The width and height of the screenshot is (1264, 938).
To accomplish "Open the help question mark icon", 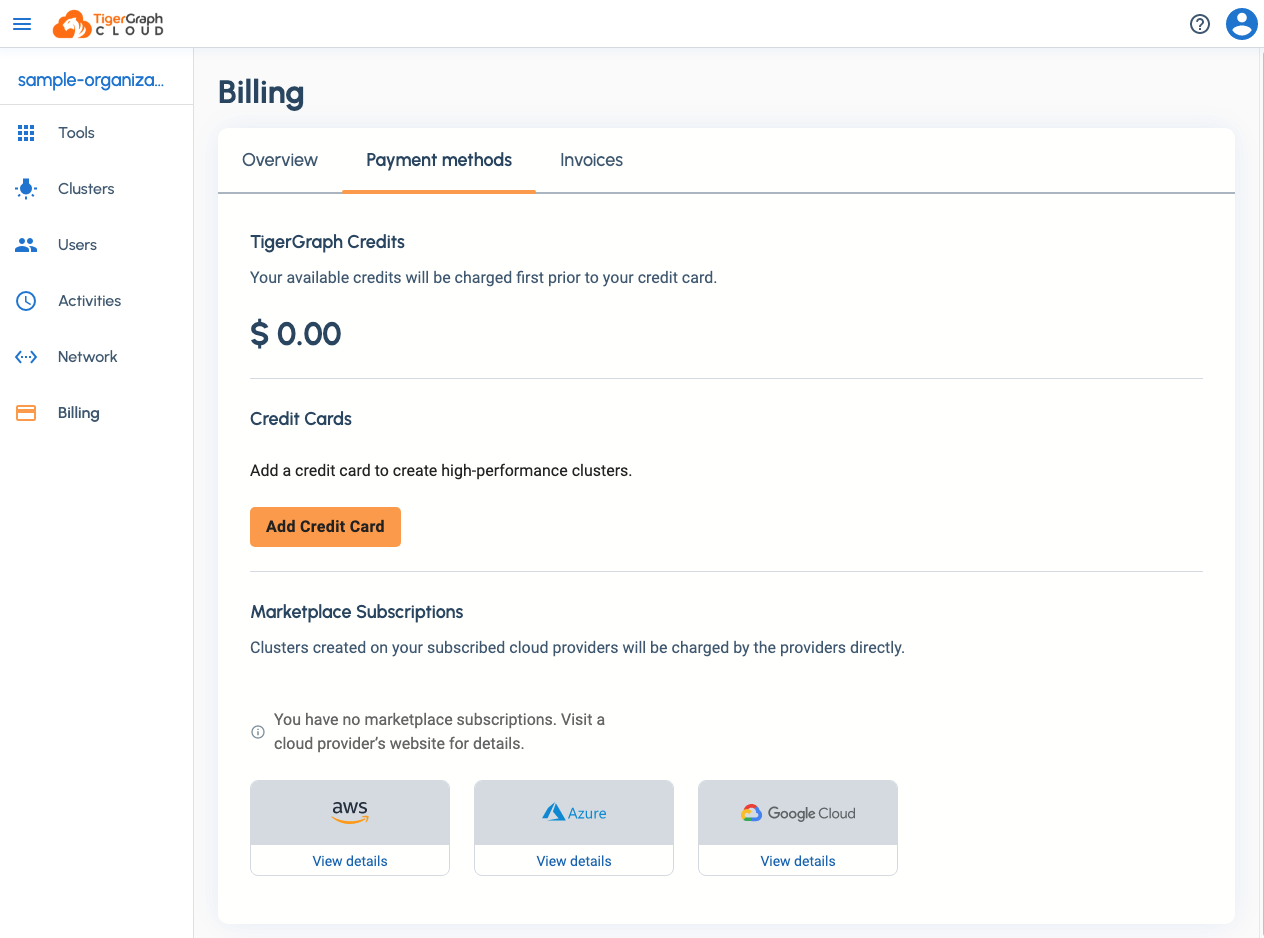I will [1199, 24].
